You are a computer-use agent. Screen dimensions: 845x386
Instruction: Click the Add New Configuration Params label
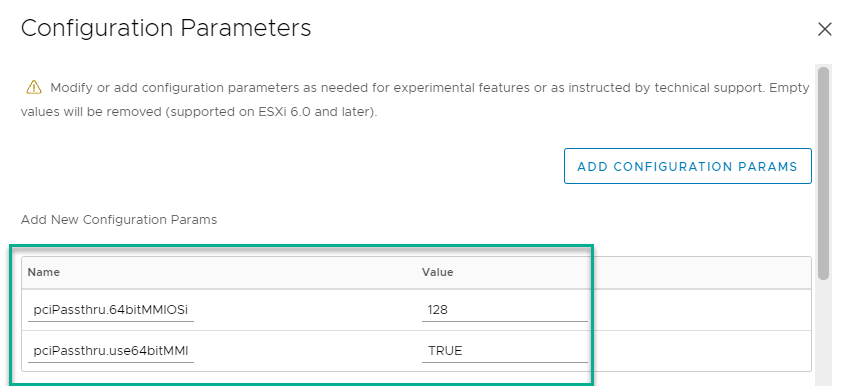click(x=119, y=220)
